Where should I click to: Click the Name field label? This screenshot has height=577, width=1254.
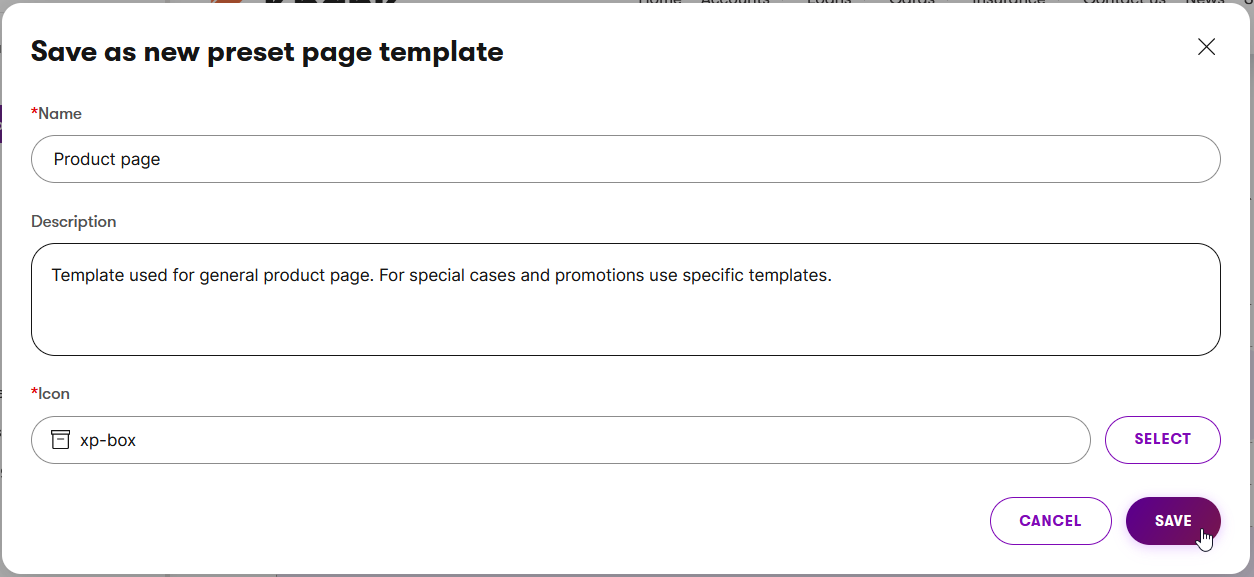point(60,114)
